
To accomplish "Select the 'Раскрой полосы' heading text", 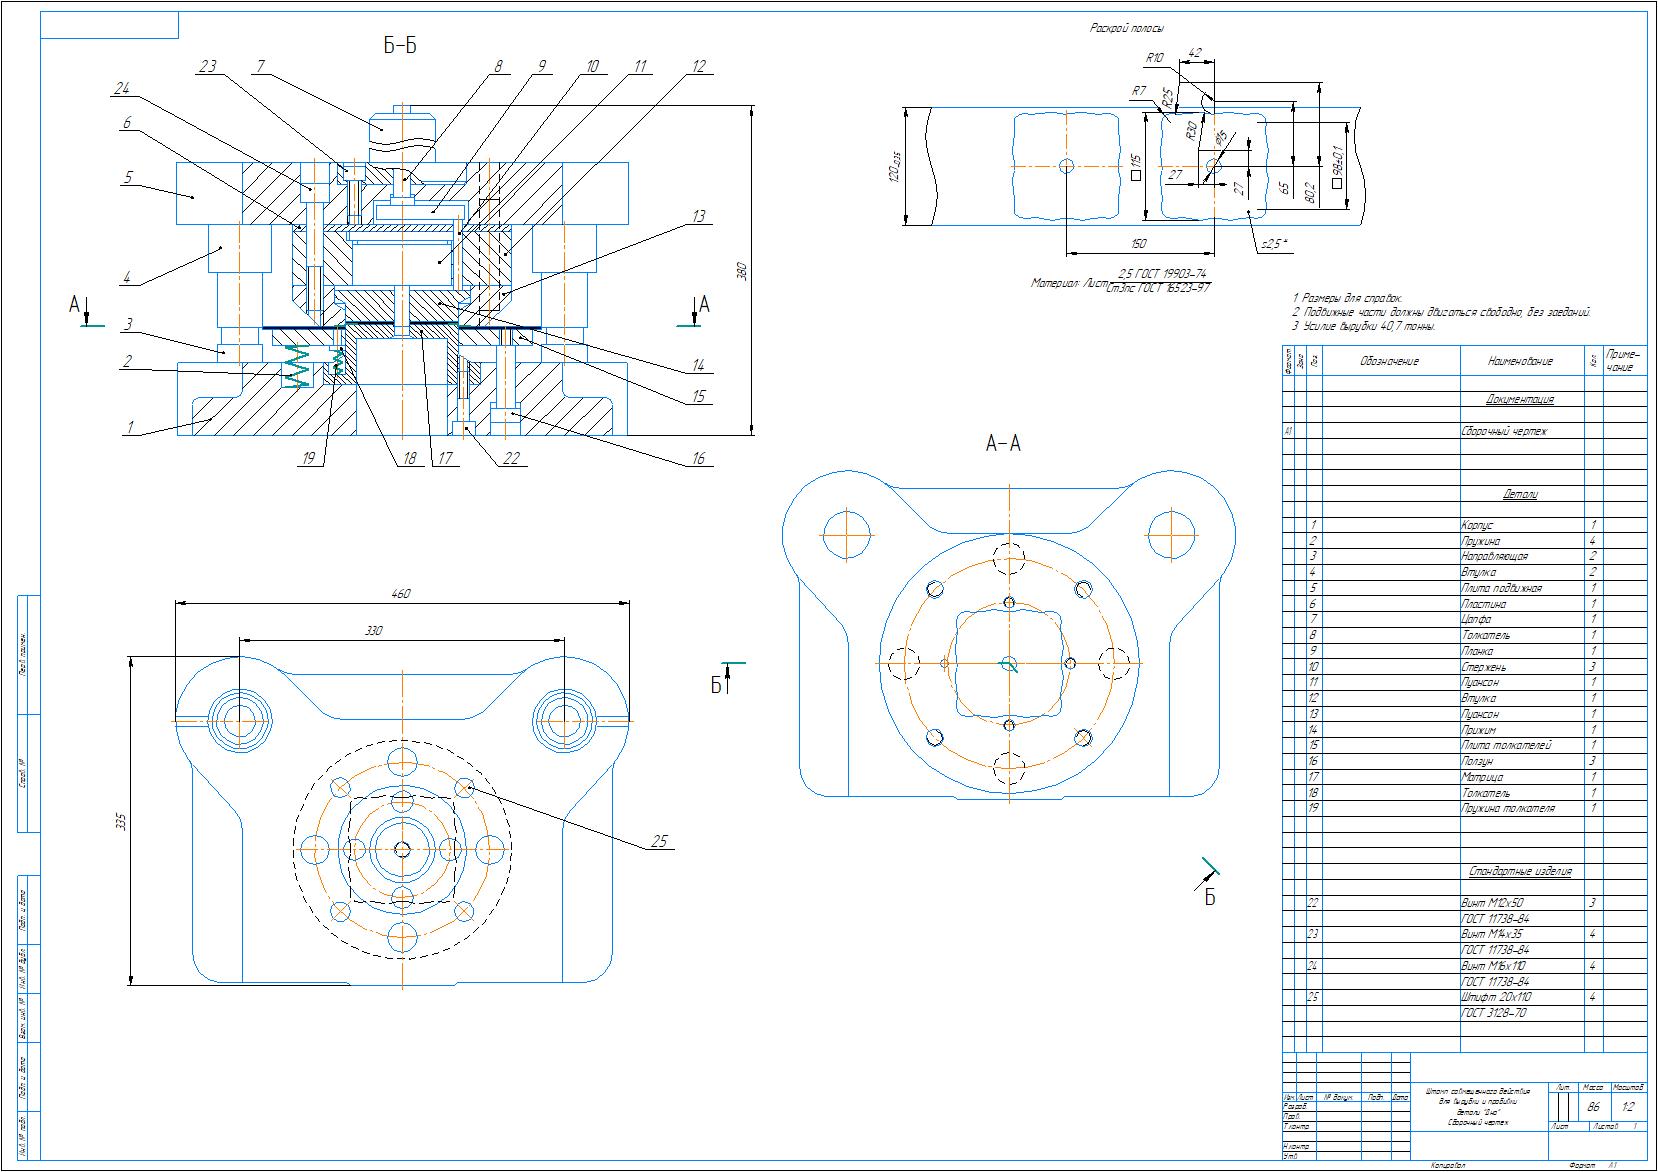I will pos(1127,29).
